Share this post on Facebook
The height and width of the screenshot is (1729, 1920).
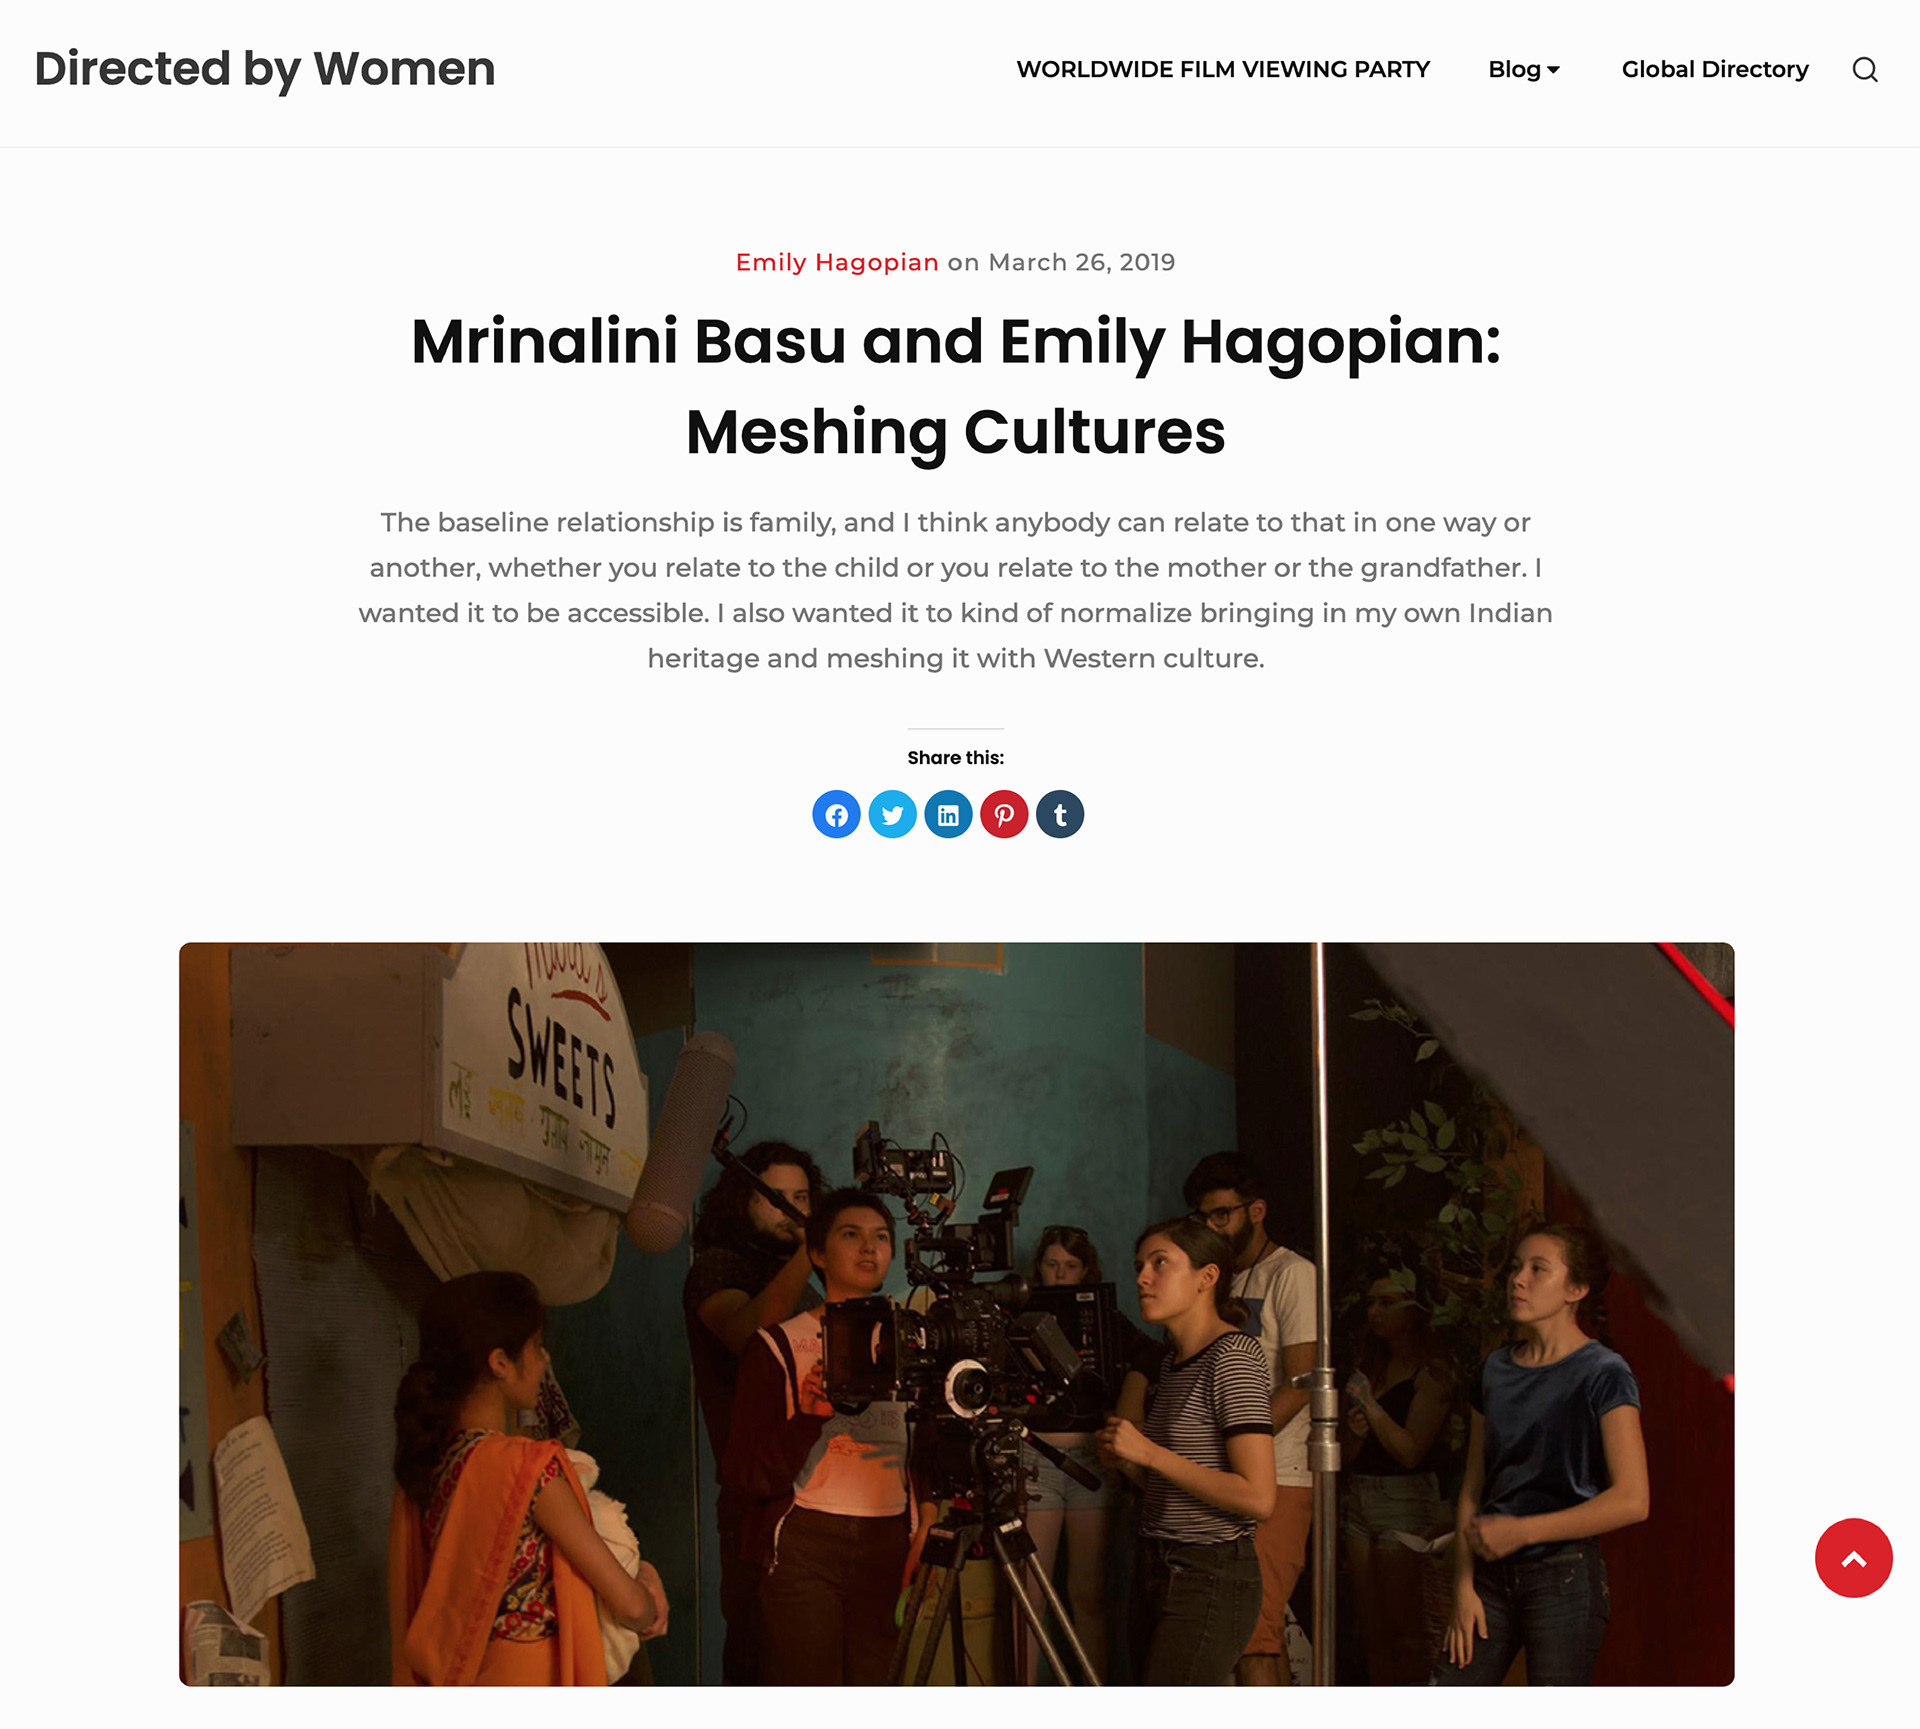pyautogui.click(x=836, y=814)
